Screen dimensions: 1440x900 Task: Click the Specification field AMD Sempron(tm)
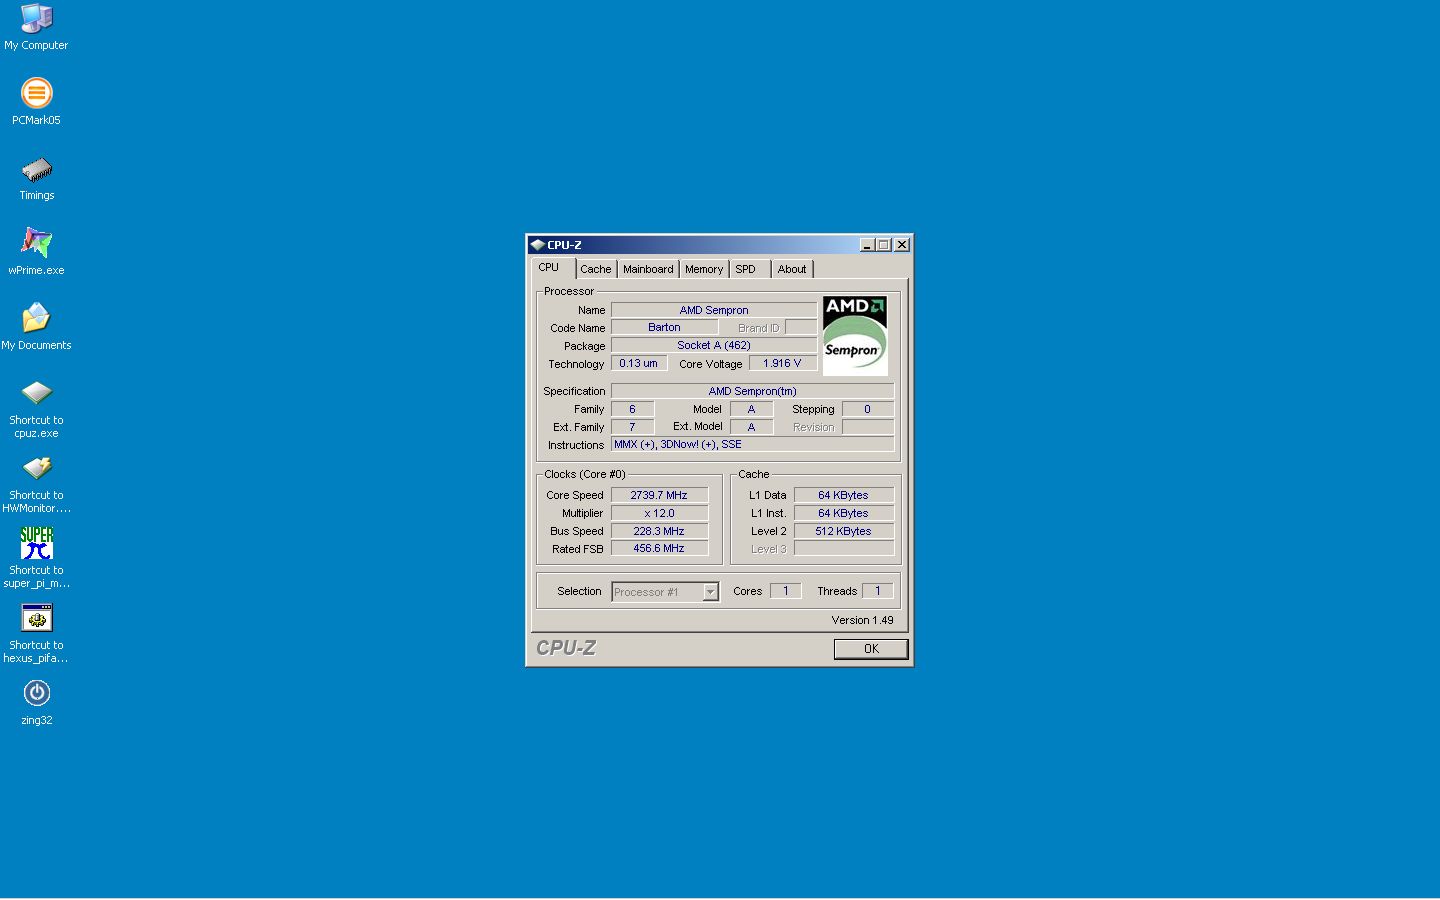pyautogui.click(x=753, y=391)
